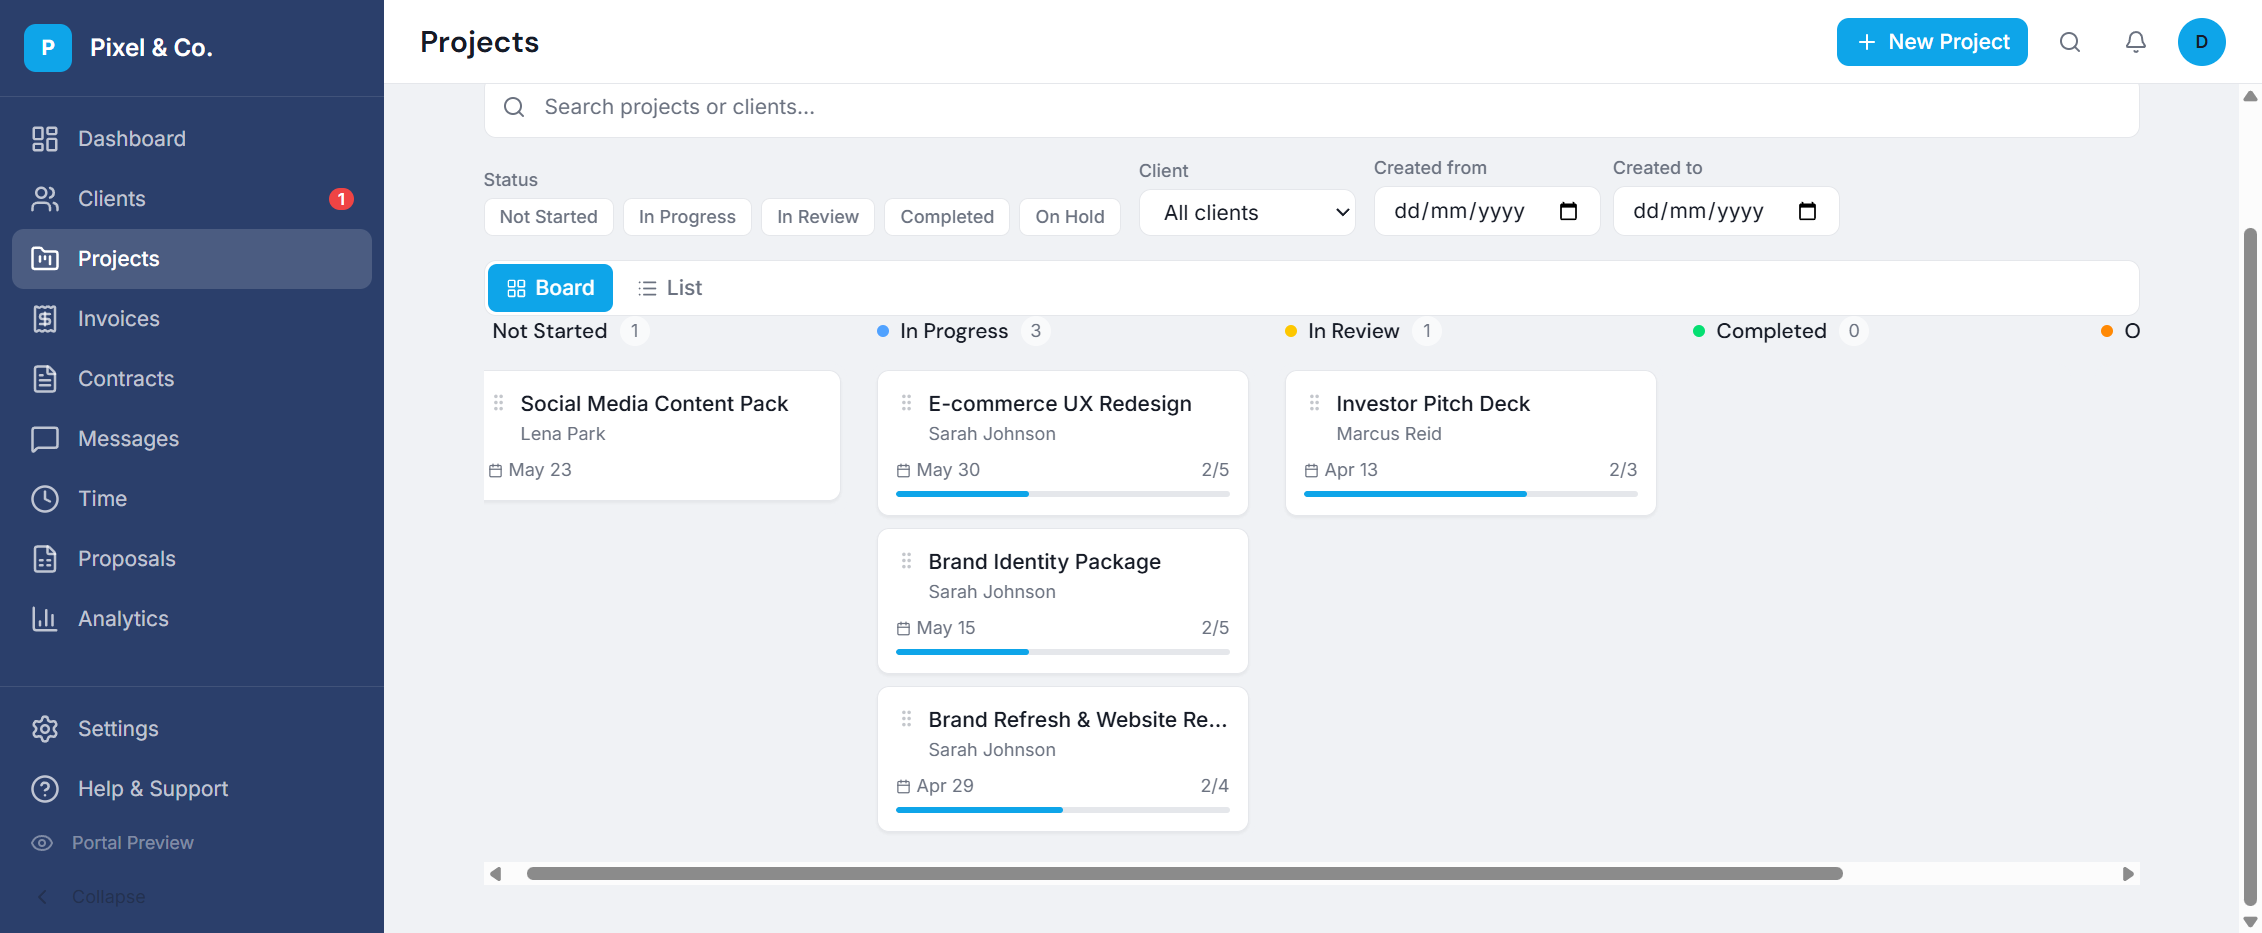This screenshot has height=933, width=2262.
Task: Click the Completed column header
Action: click(1771, 331)
